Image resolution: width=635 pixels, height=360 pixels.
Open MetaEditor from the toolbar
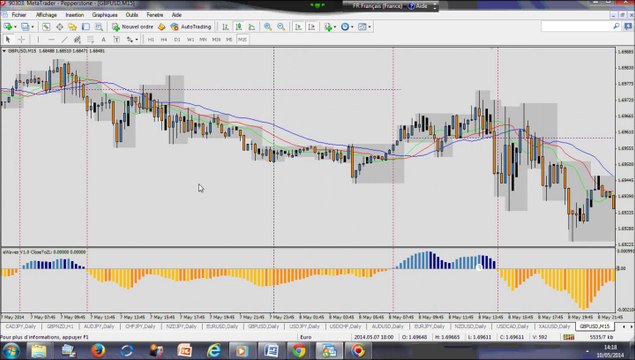click(162, 27)
